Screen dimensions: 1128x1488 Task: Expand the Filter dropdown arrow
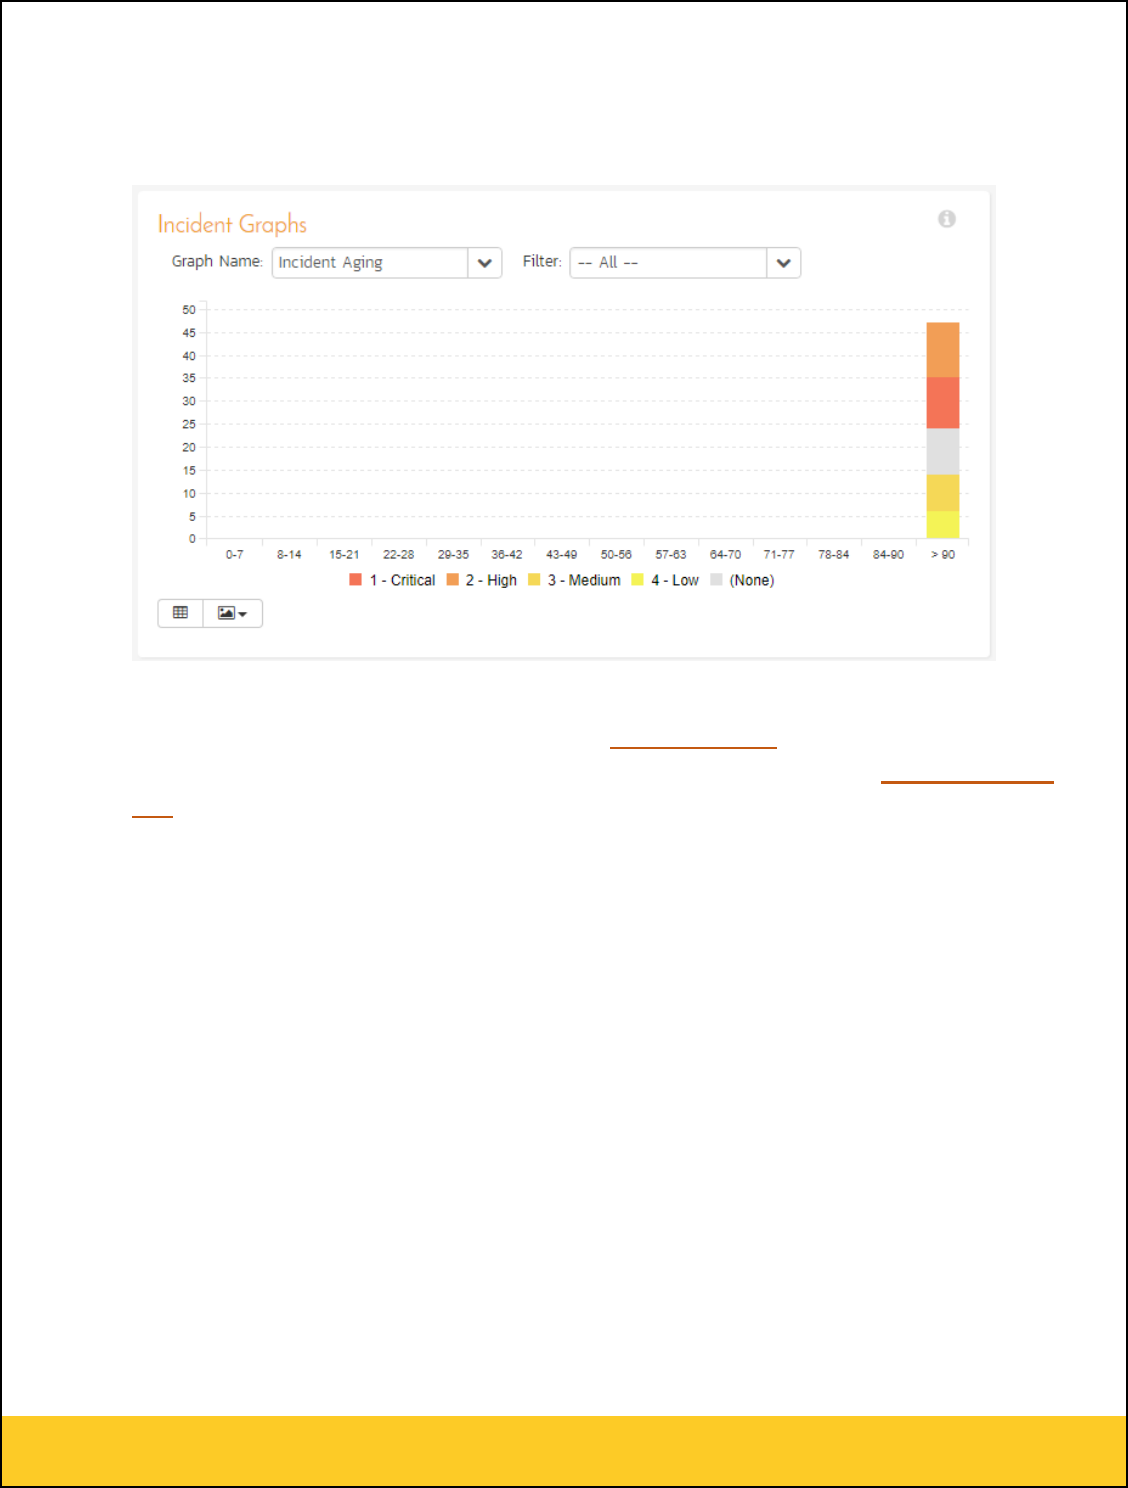pyautogui.click(x=784, y=263)
